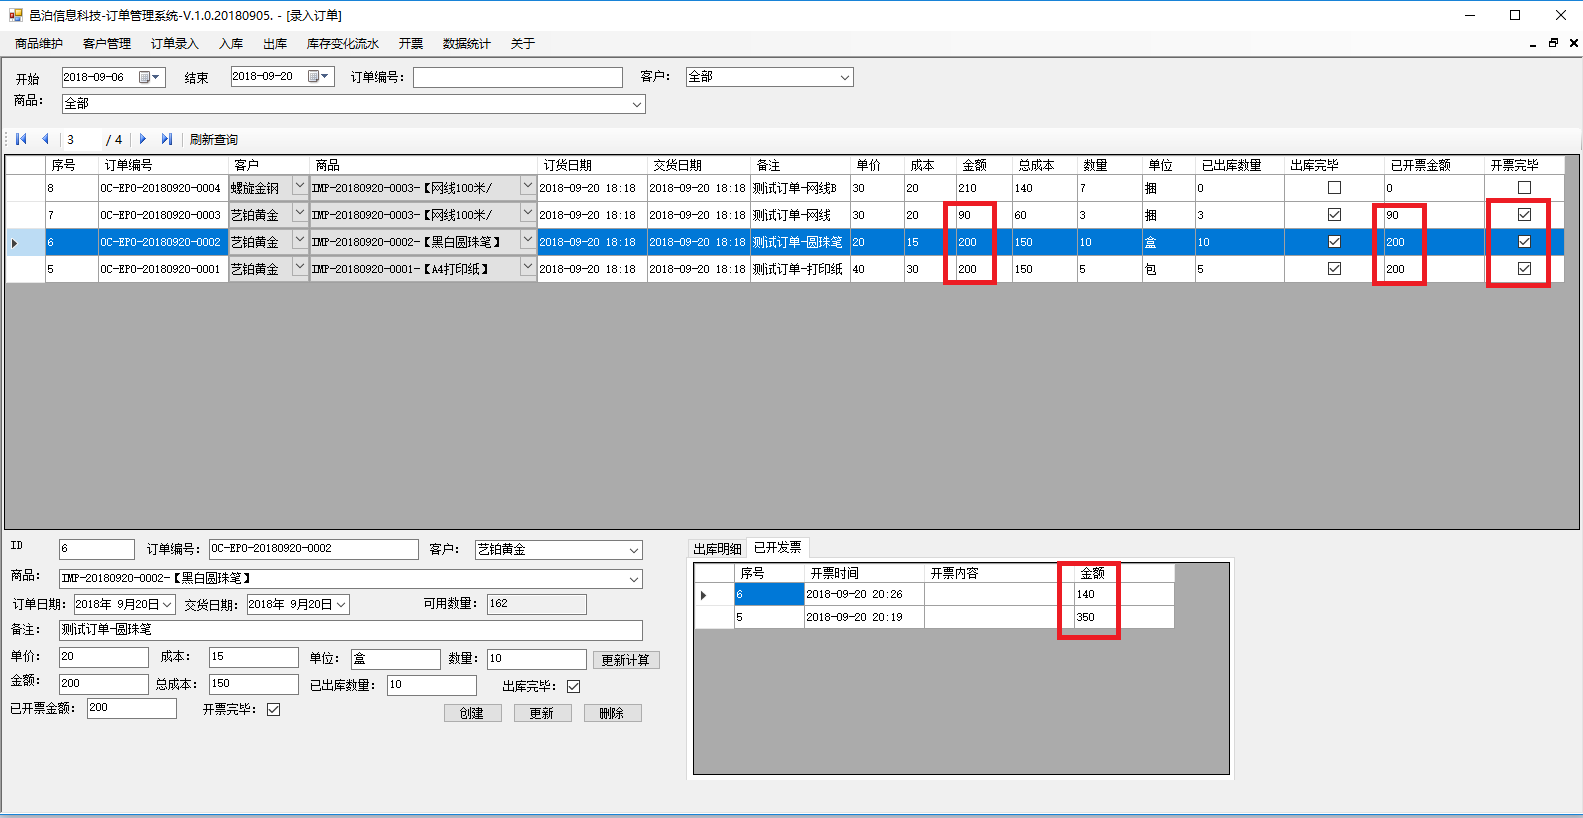The width and height of the screenshot is (1583, 818).
Task: Click the 开票时间 column header
Action: pyautogui.click(x=864, y=573)
